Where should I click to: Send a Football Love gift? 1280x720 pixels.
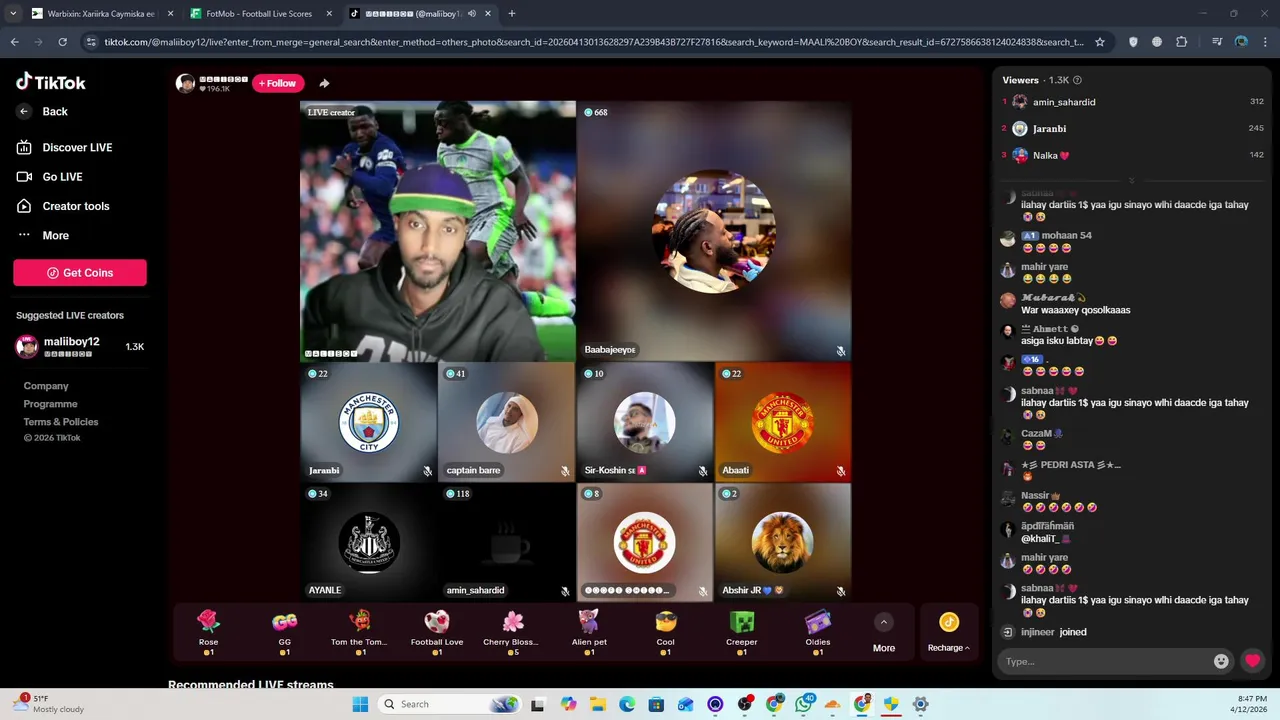[437, 632]
